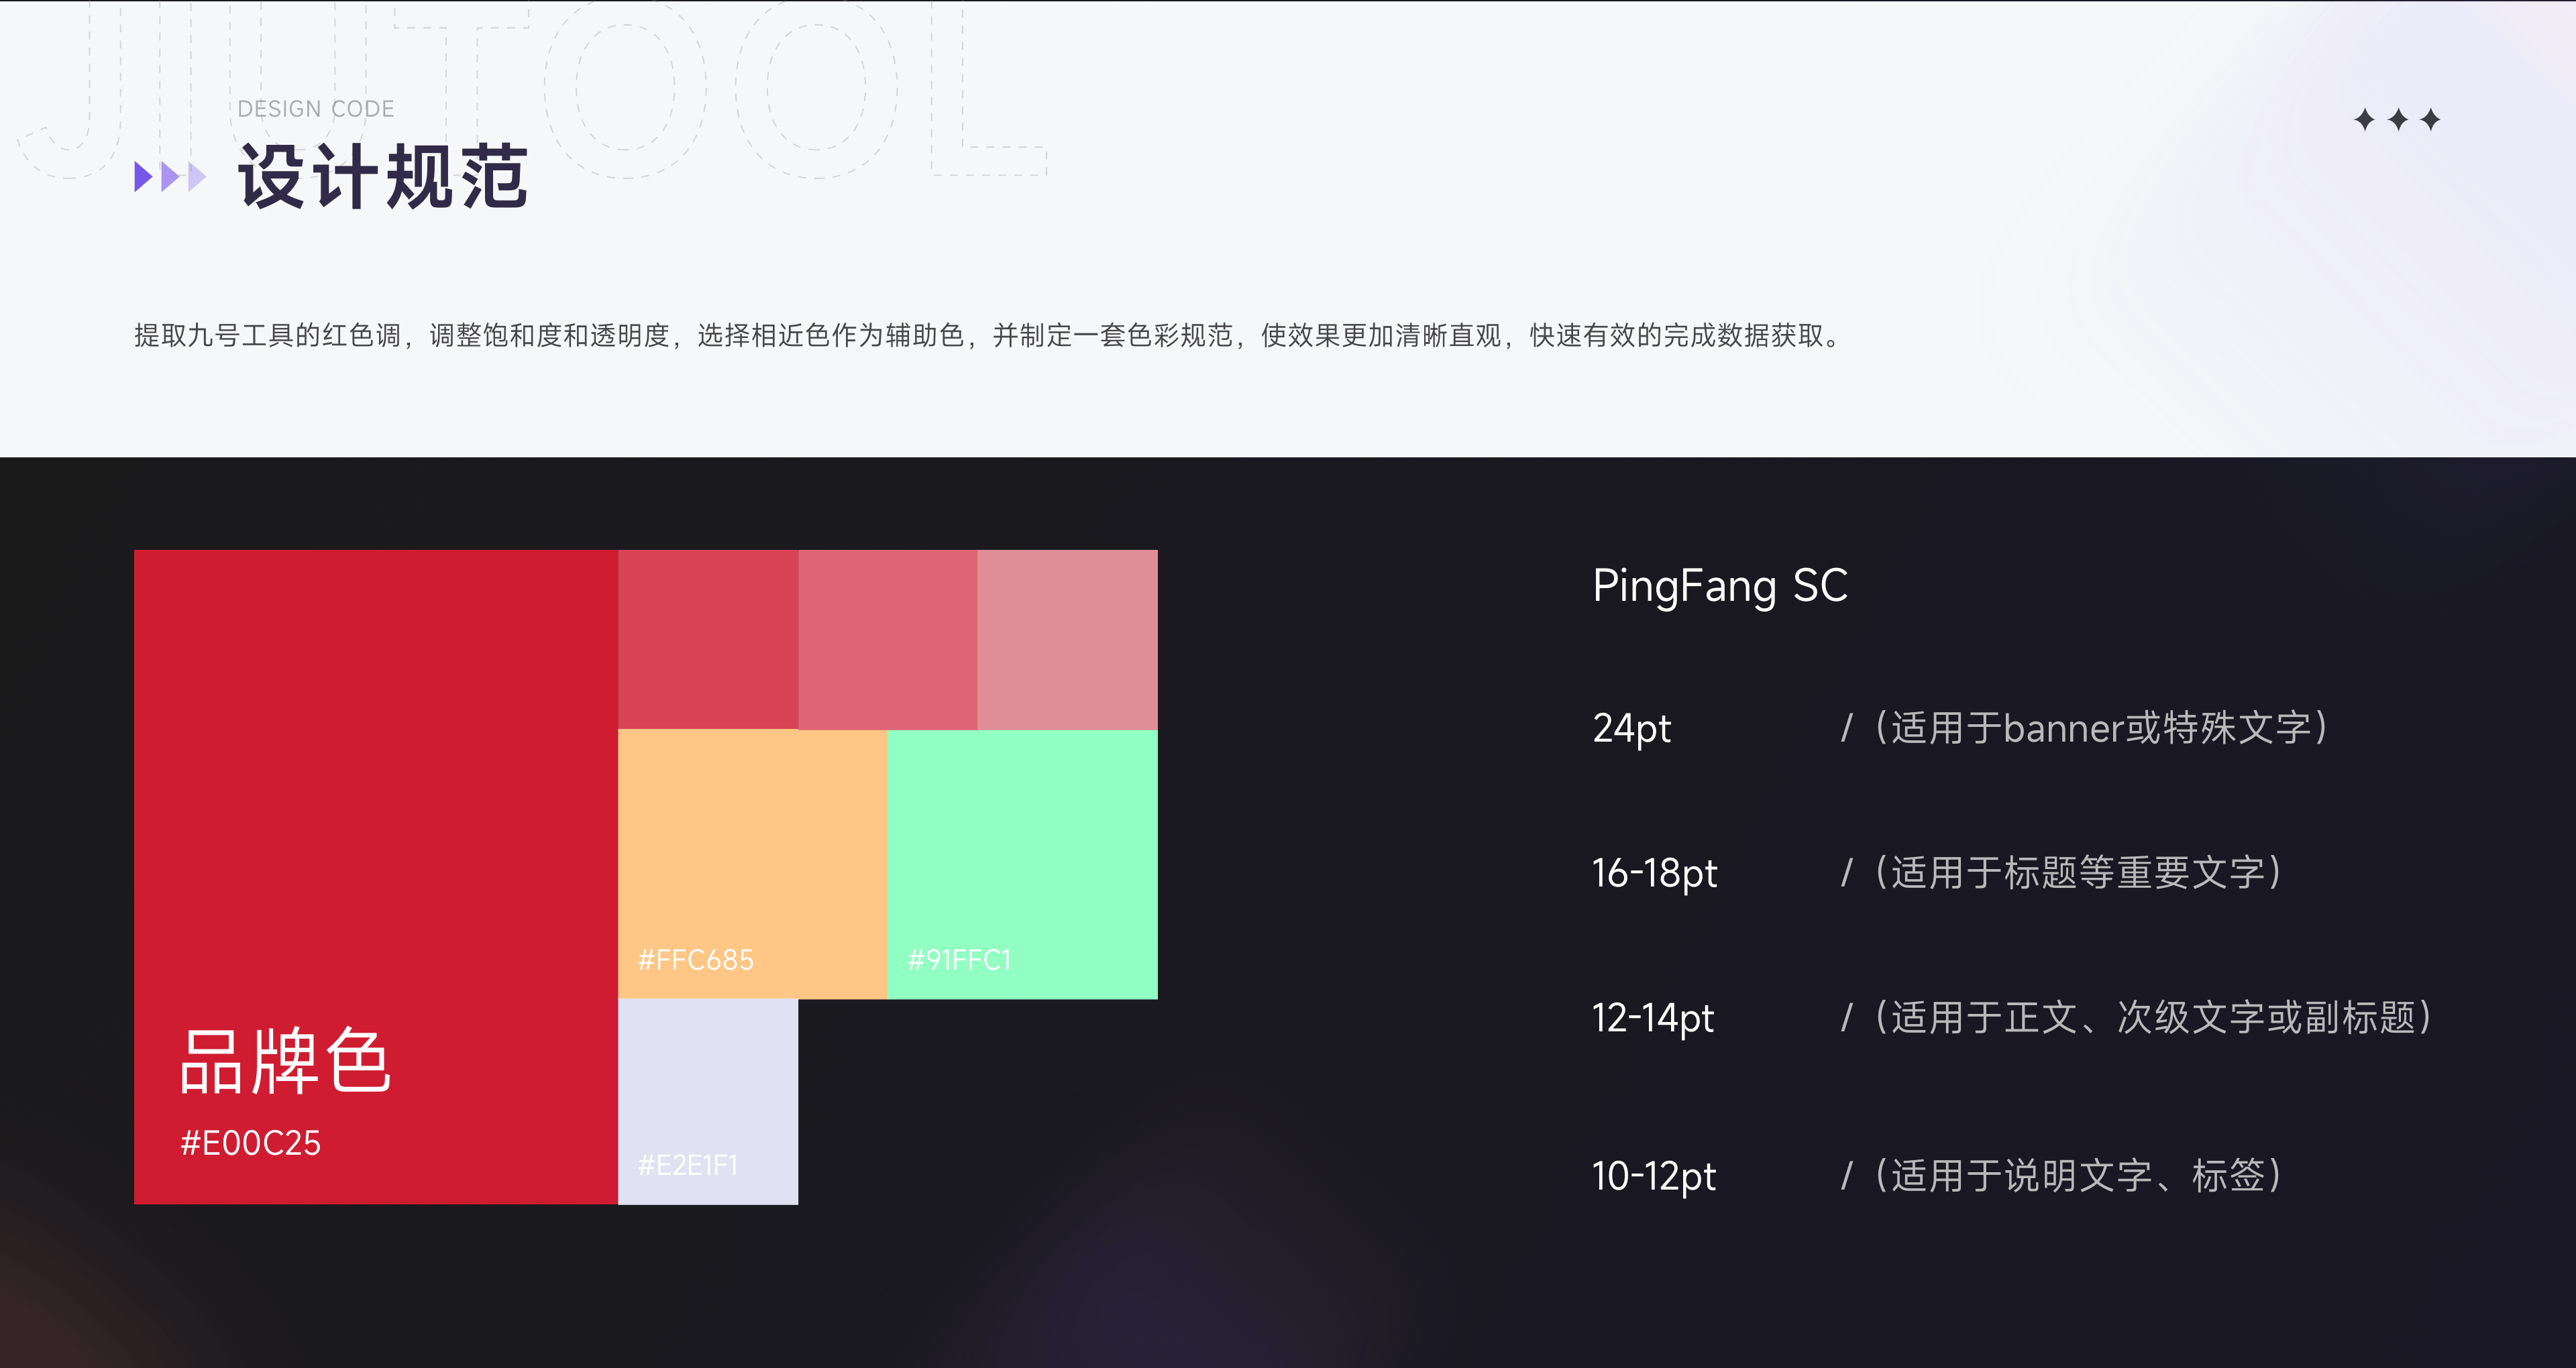
Task: Select the brand red #E00C25 swatch
Action: tap(376, 877)
